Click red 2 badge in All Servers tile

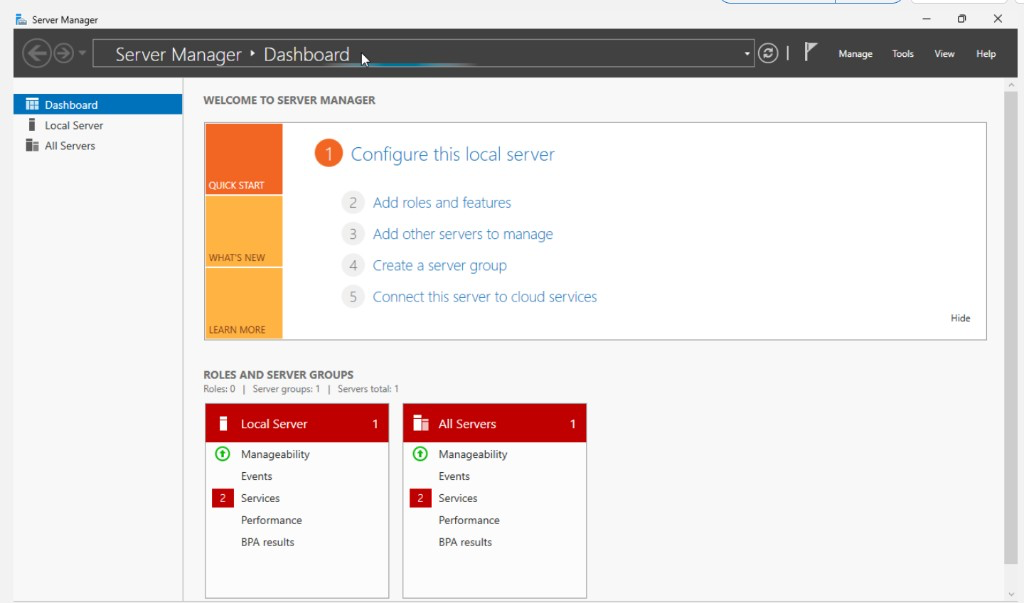[x=421, y=498]
